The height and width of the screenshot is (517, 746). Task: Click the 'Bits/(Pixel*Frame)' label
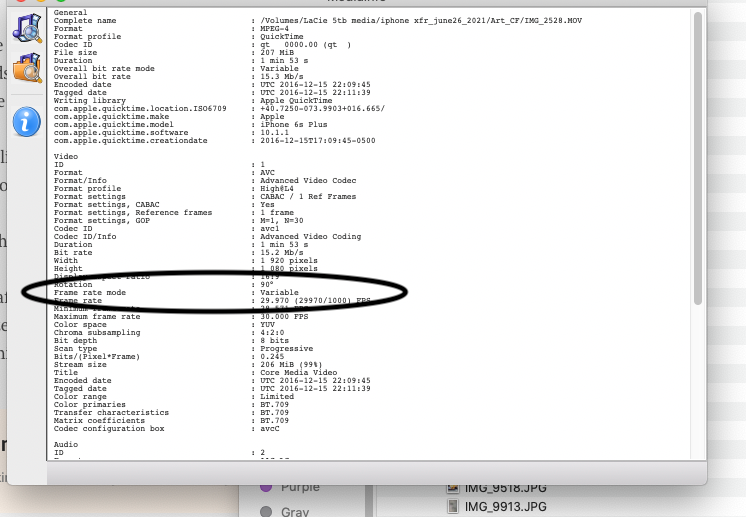[x=97, y=356]
